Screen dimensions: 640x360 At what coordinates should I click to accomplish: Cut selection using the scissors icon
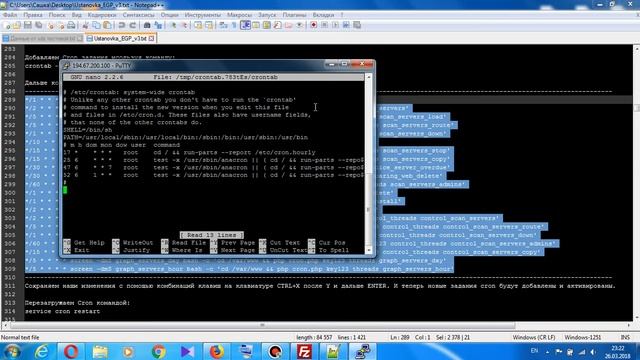[85, 25]
